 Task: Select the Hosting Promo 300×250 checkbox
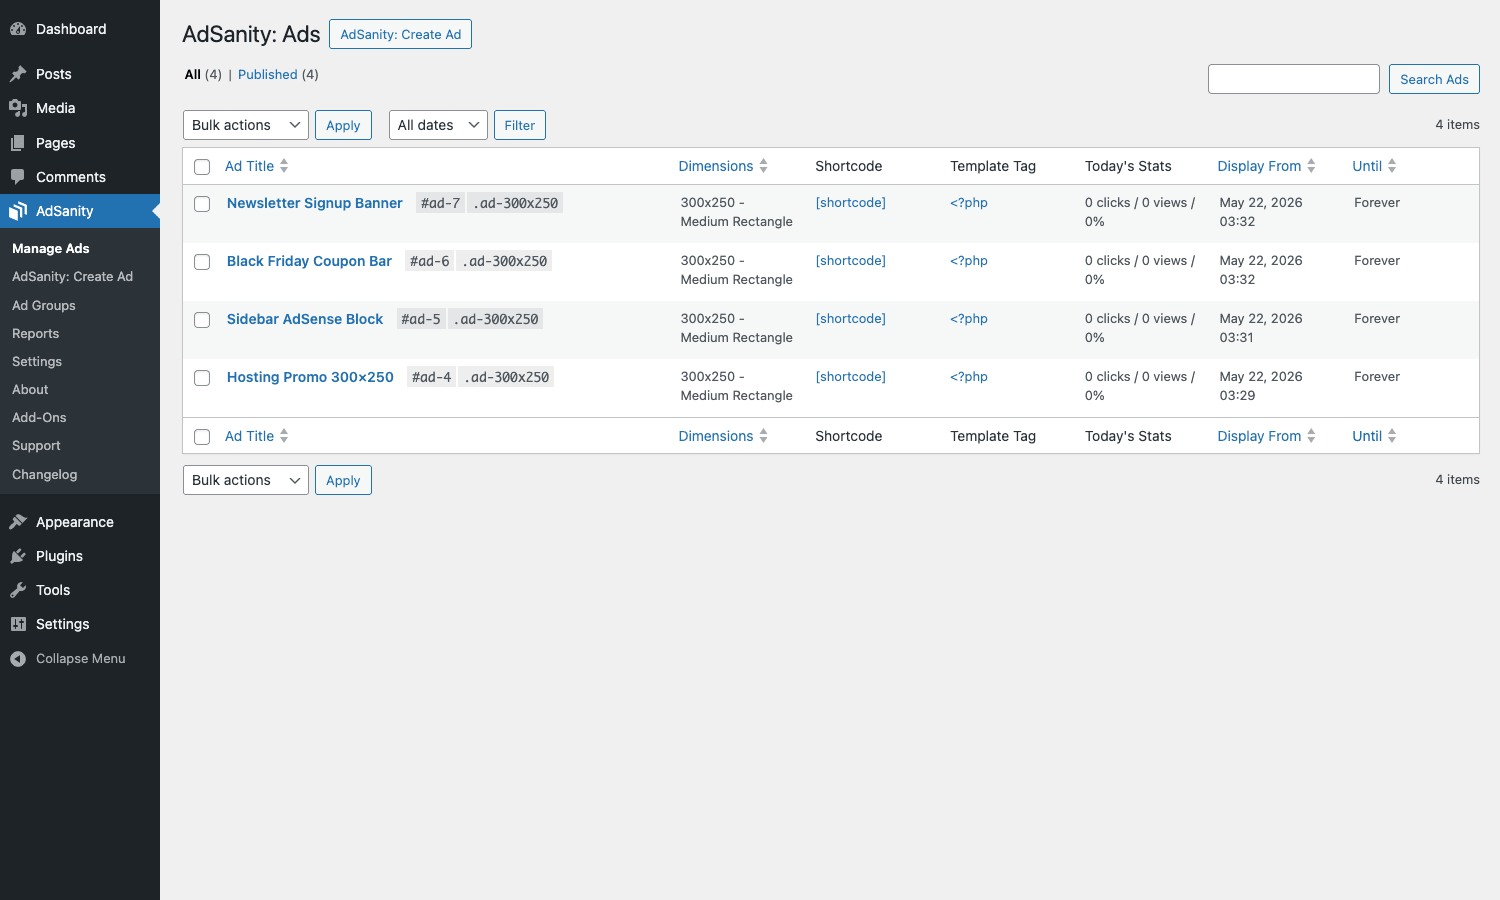pos(202,378)
